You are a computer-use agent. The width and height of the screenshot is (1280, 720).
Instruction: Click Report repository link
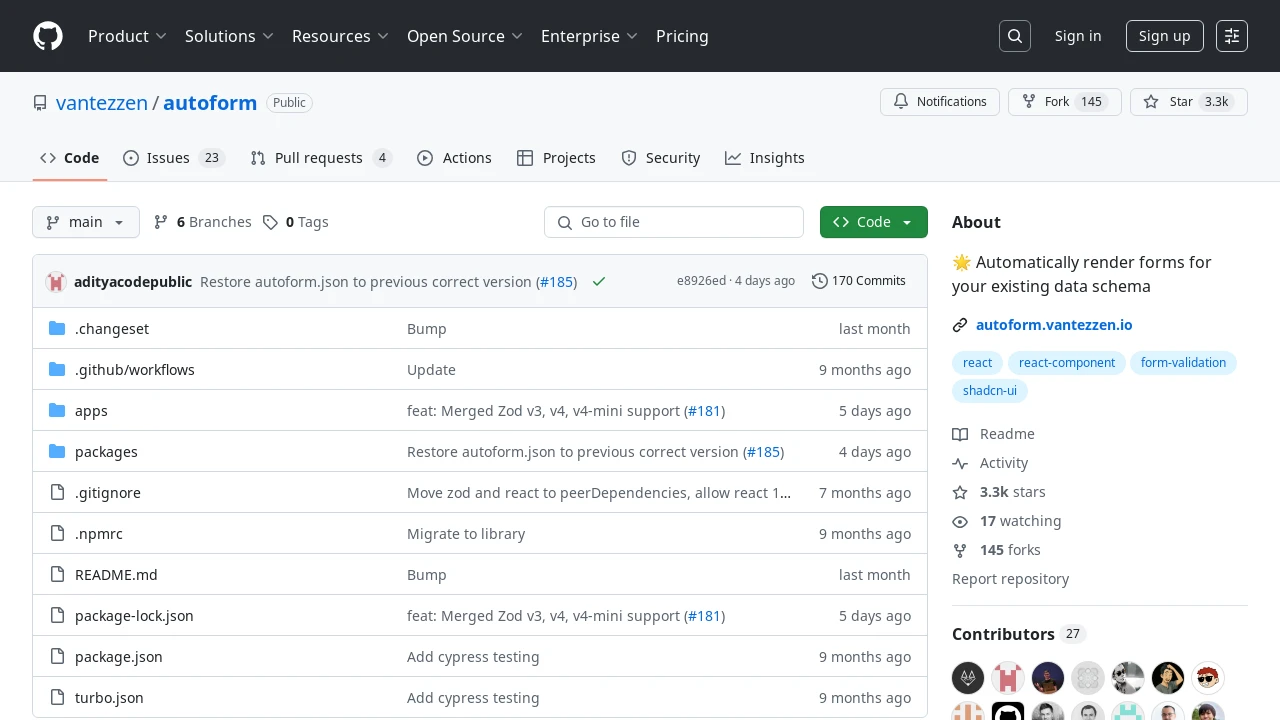1010,579
